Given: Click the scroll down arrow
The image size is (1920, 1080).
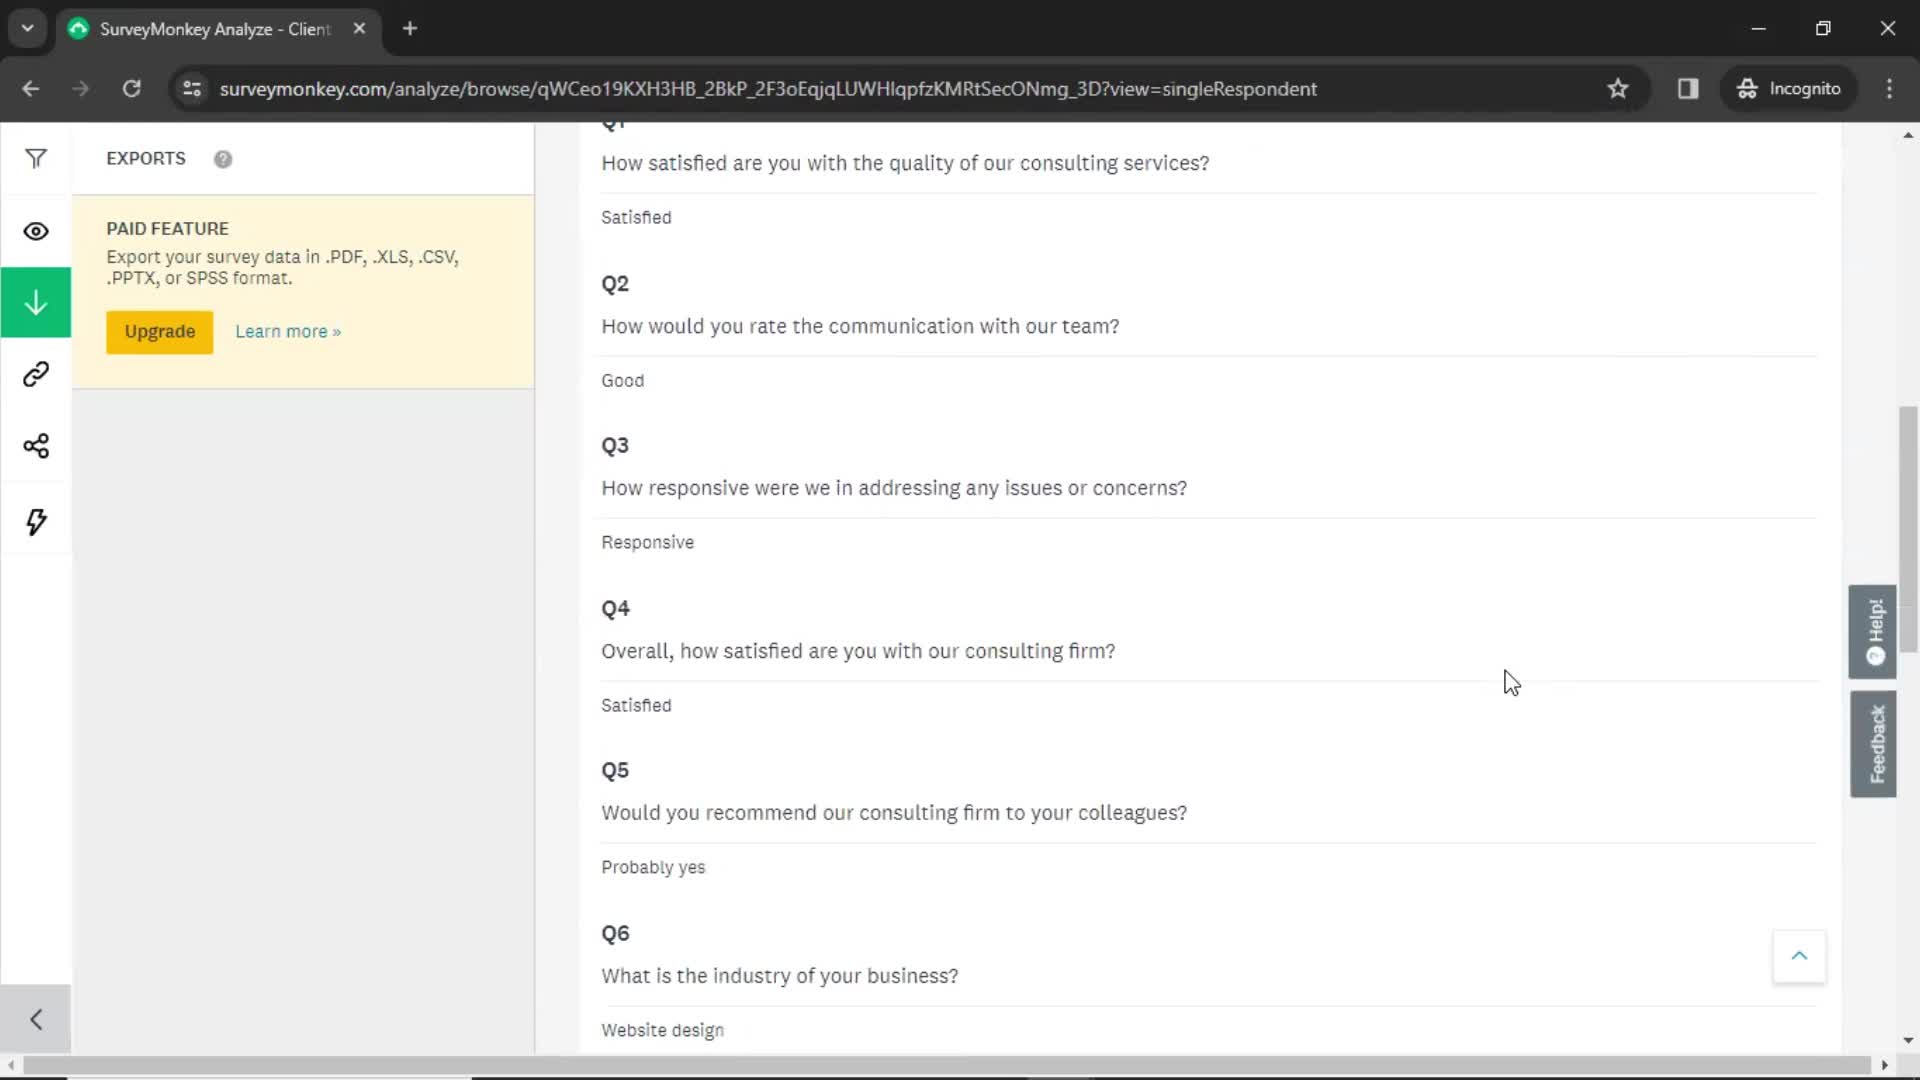Looking at the screenshot, I should (1908, 1041).
